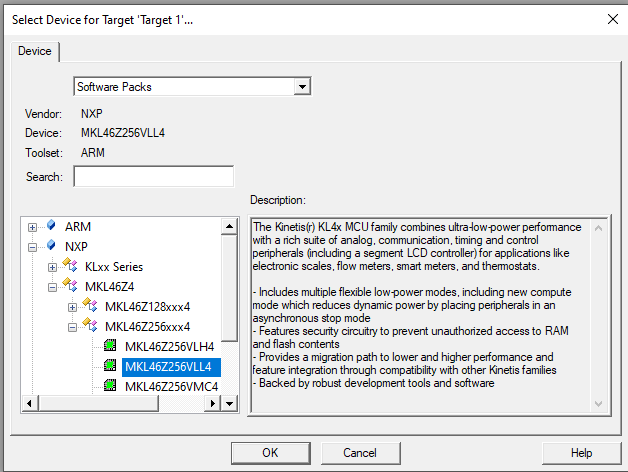Viewport: 628px width, 472px height.
Task: Click the MKL46Z256VLH4 chip icon
Action: point(111,346)
